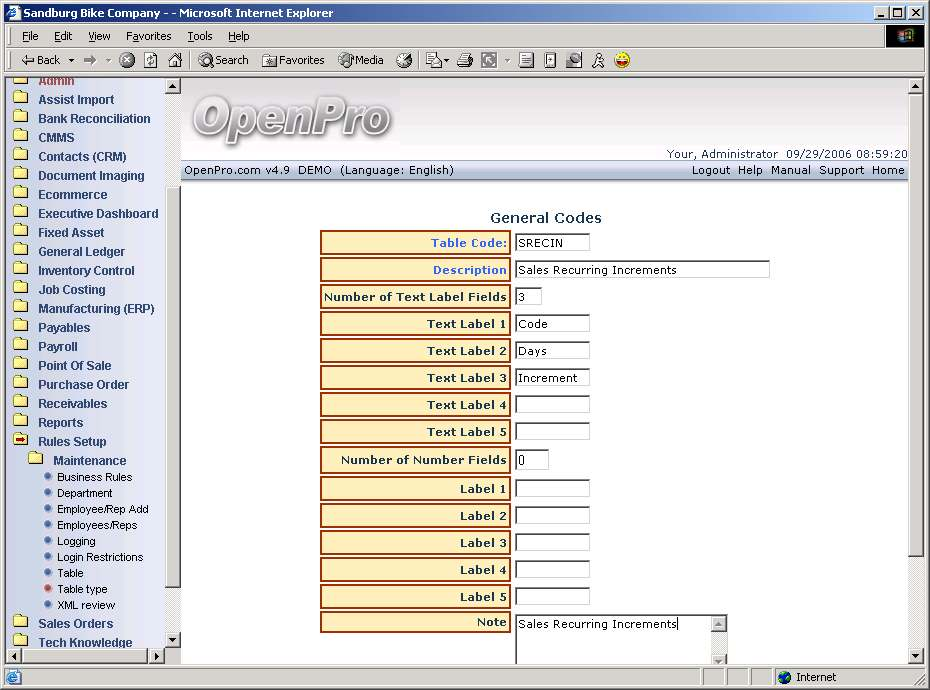Go to the browser Home icon

pos(175,60)
